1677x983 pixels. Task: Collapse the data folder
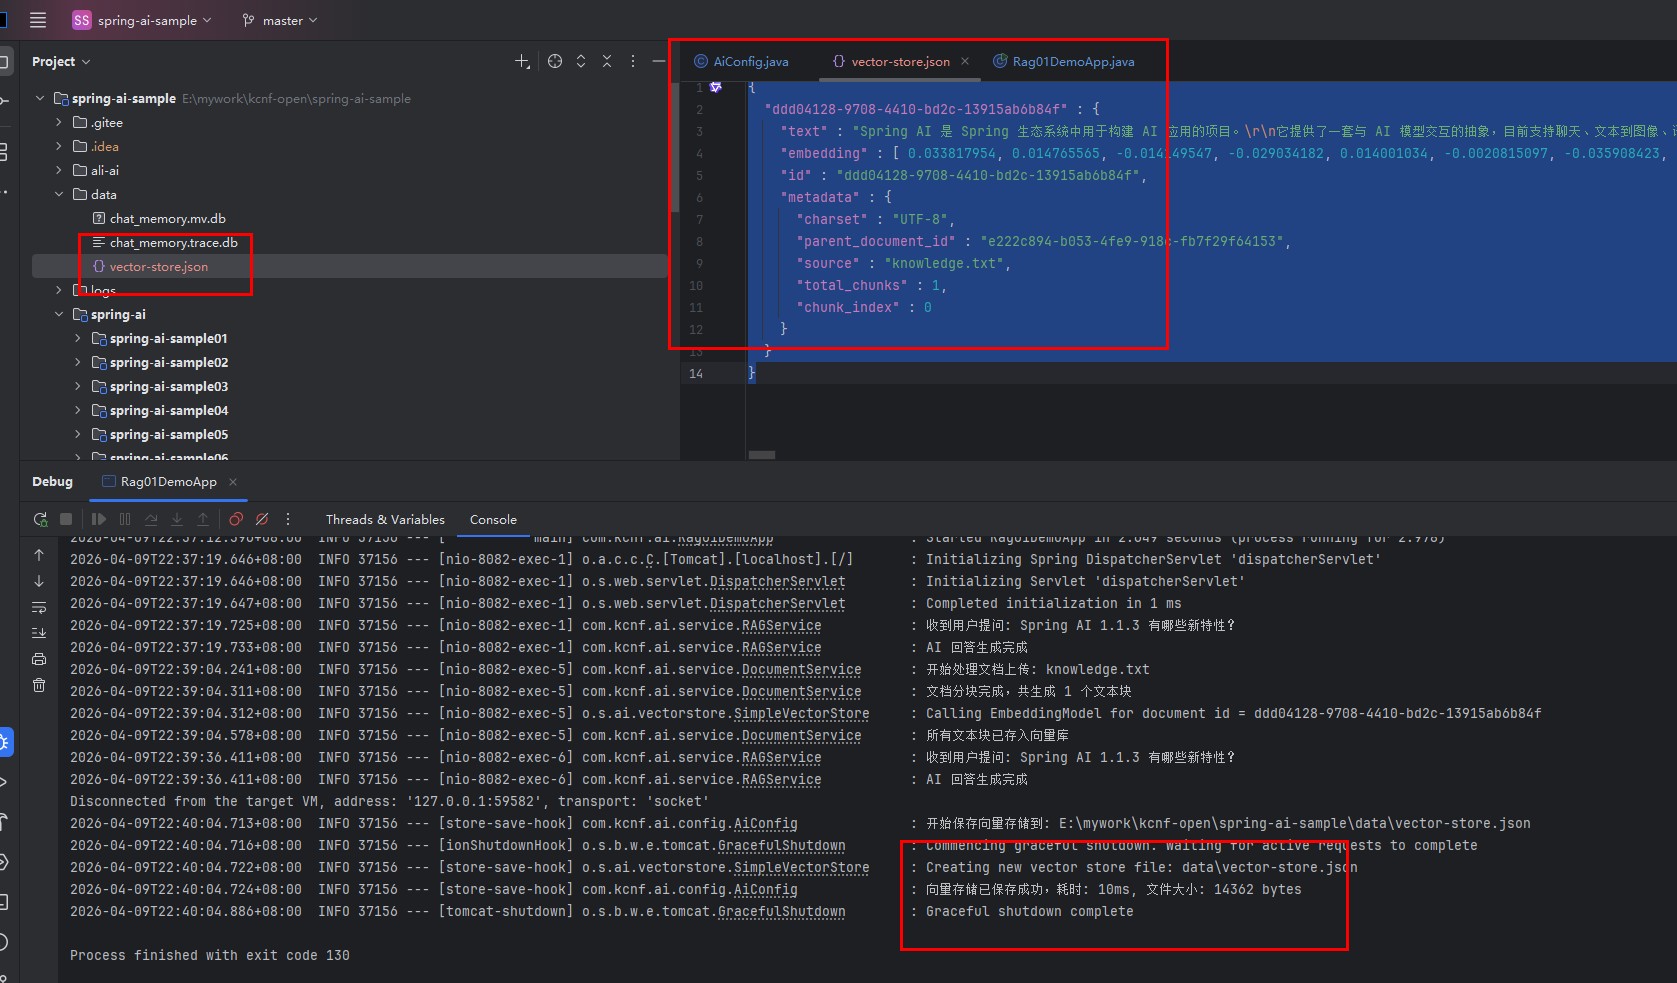point(59,195)
